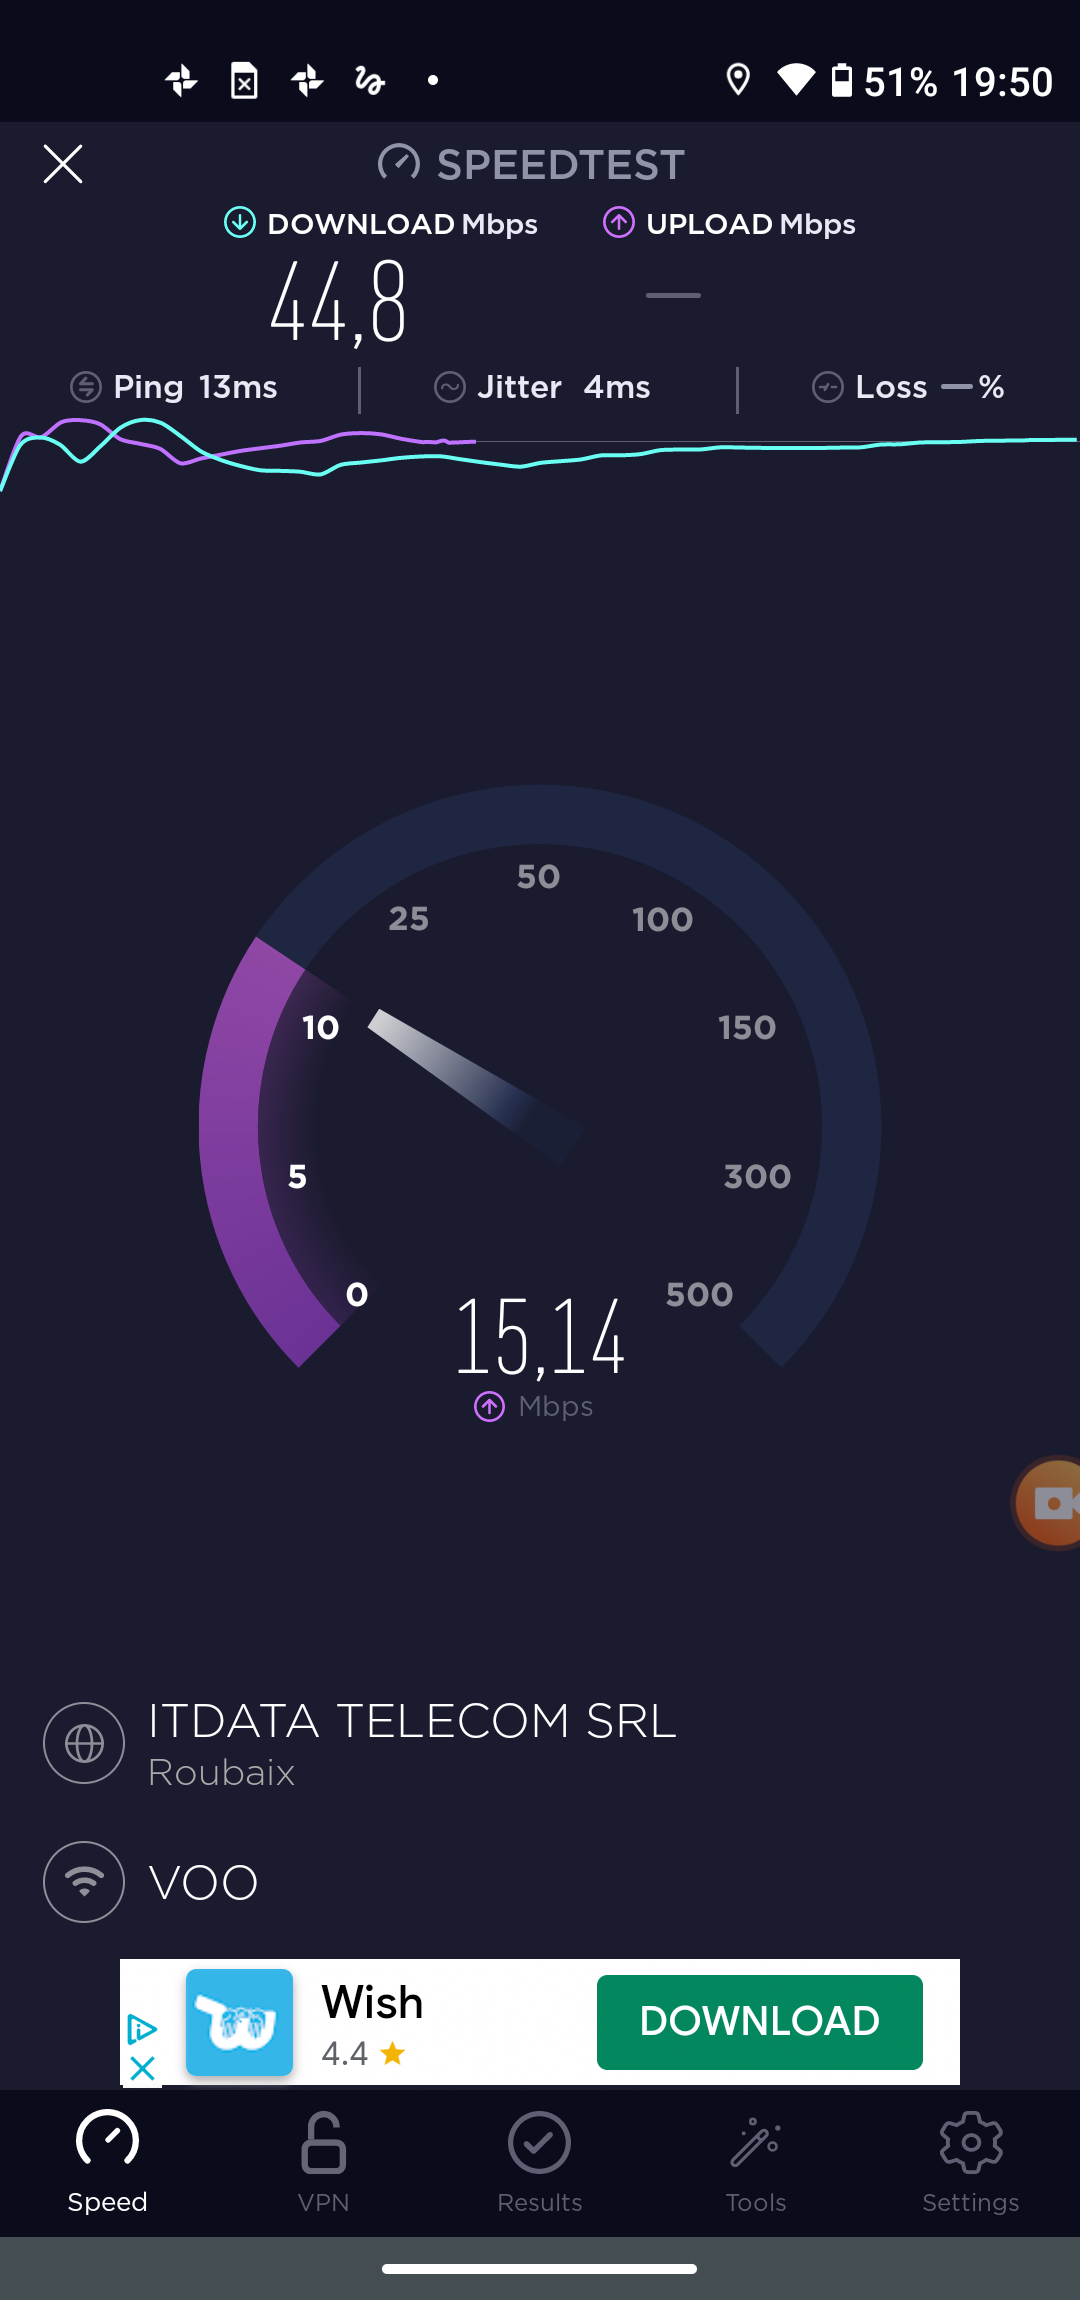Close the Wish ad with the X
1080x2300 pixels.
[143, 2068]
